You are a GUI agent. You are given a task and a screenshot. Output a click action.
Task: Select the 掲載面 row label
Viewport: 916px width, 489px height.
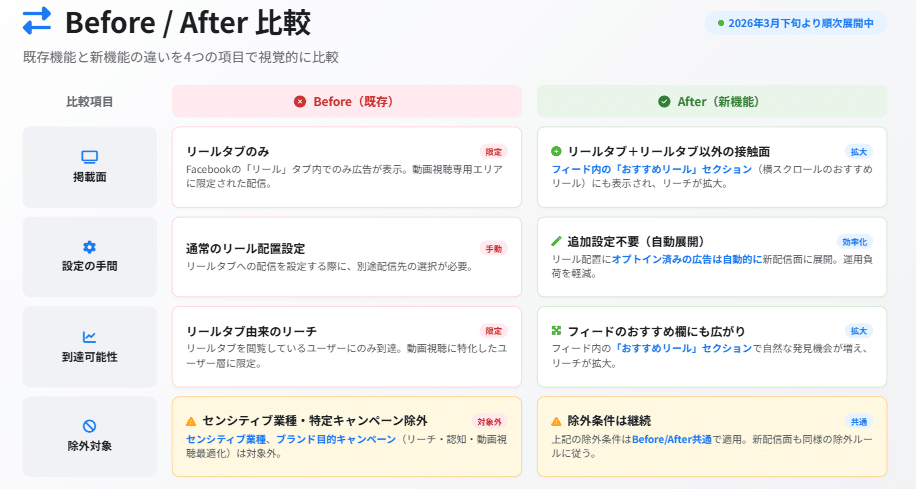click(89, 177)
